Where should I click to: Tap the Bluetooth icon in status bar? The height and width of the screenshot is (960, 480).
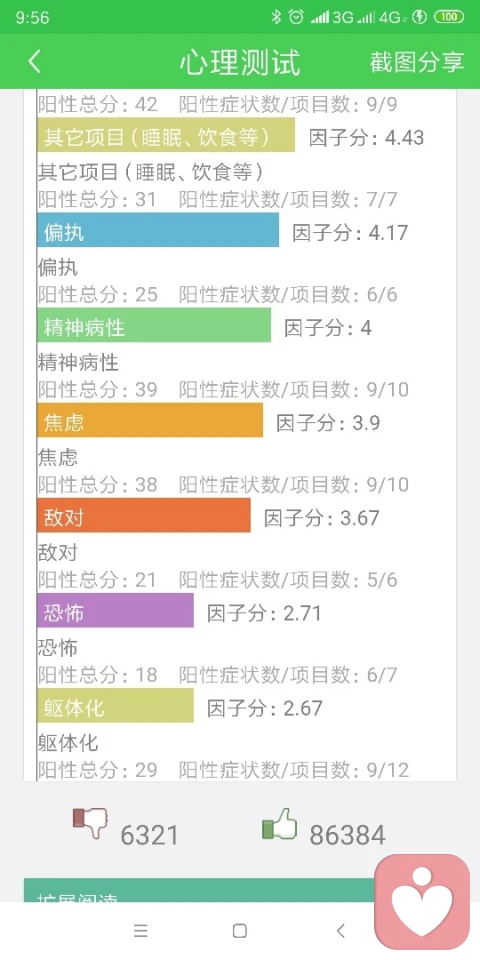coord(276,17)
